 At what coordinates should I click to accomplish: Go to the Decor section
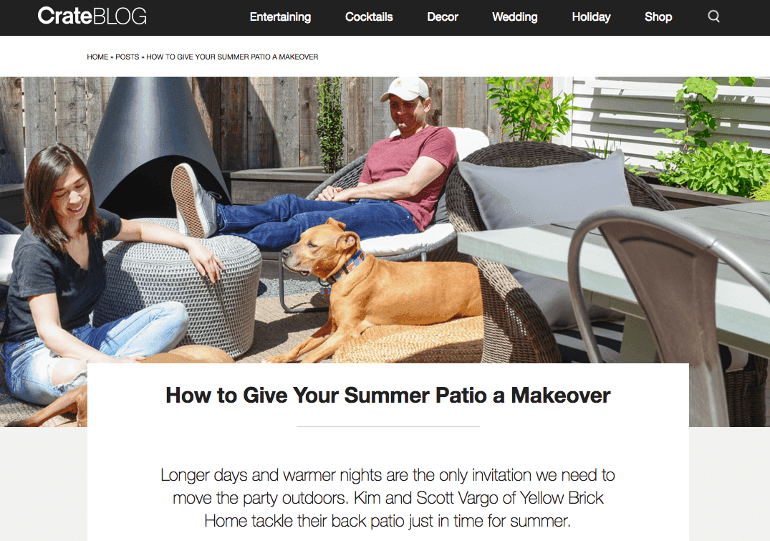click(x=442, y=17)
